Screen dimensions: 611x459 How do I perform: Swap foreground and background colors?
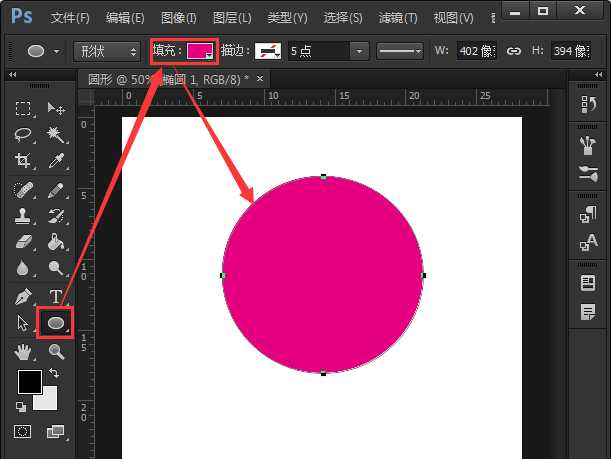click(53, 373)
